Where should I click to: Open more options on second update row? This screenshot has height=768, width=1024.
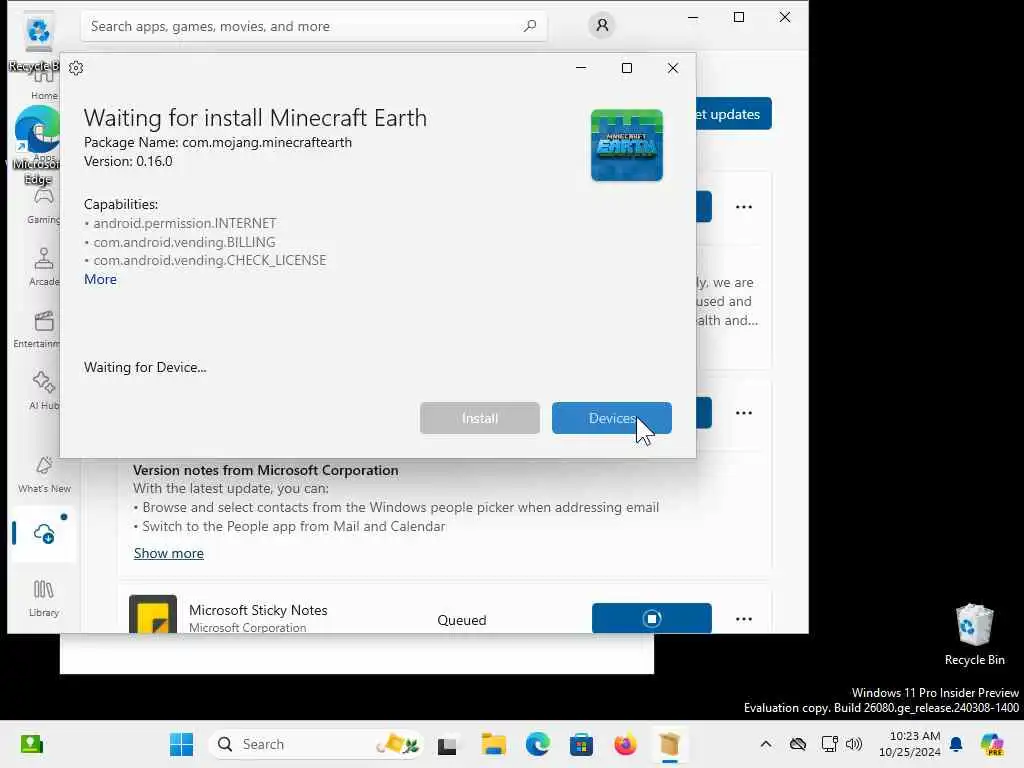pos(744,413)
